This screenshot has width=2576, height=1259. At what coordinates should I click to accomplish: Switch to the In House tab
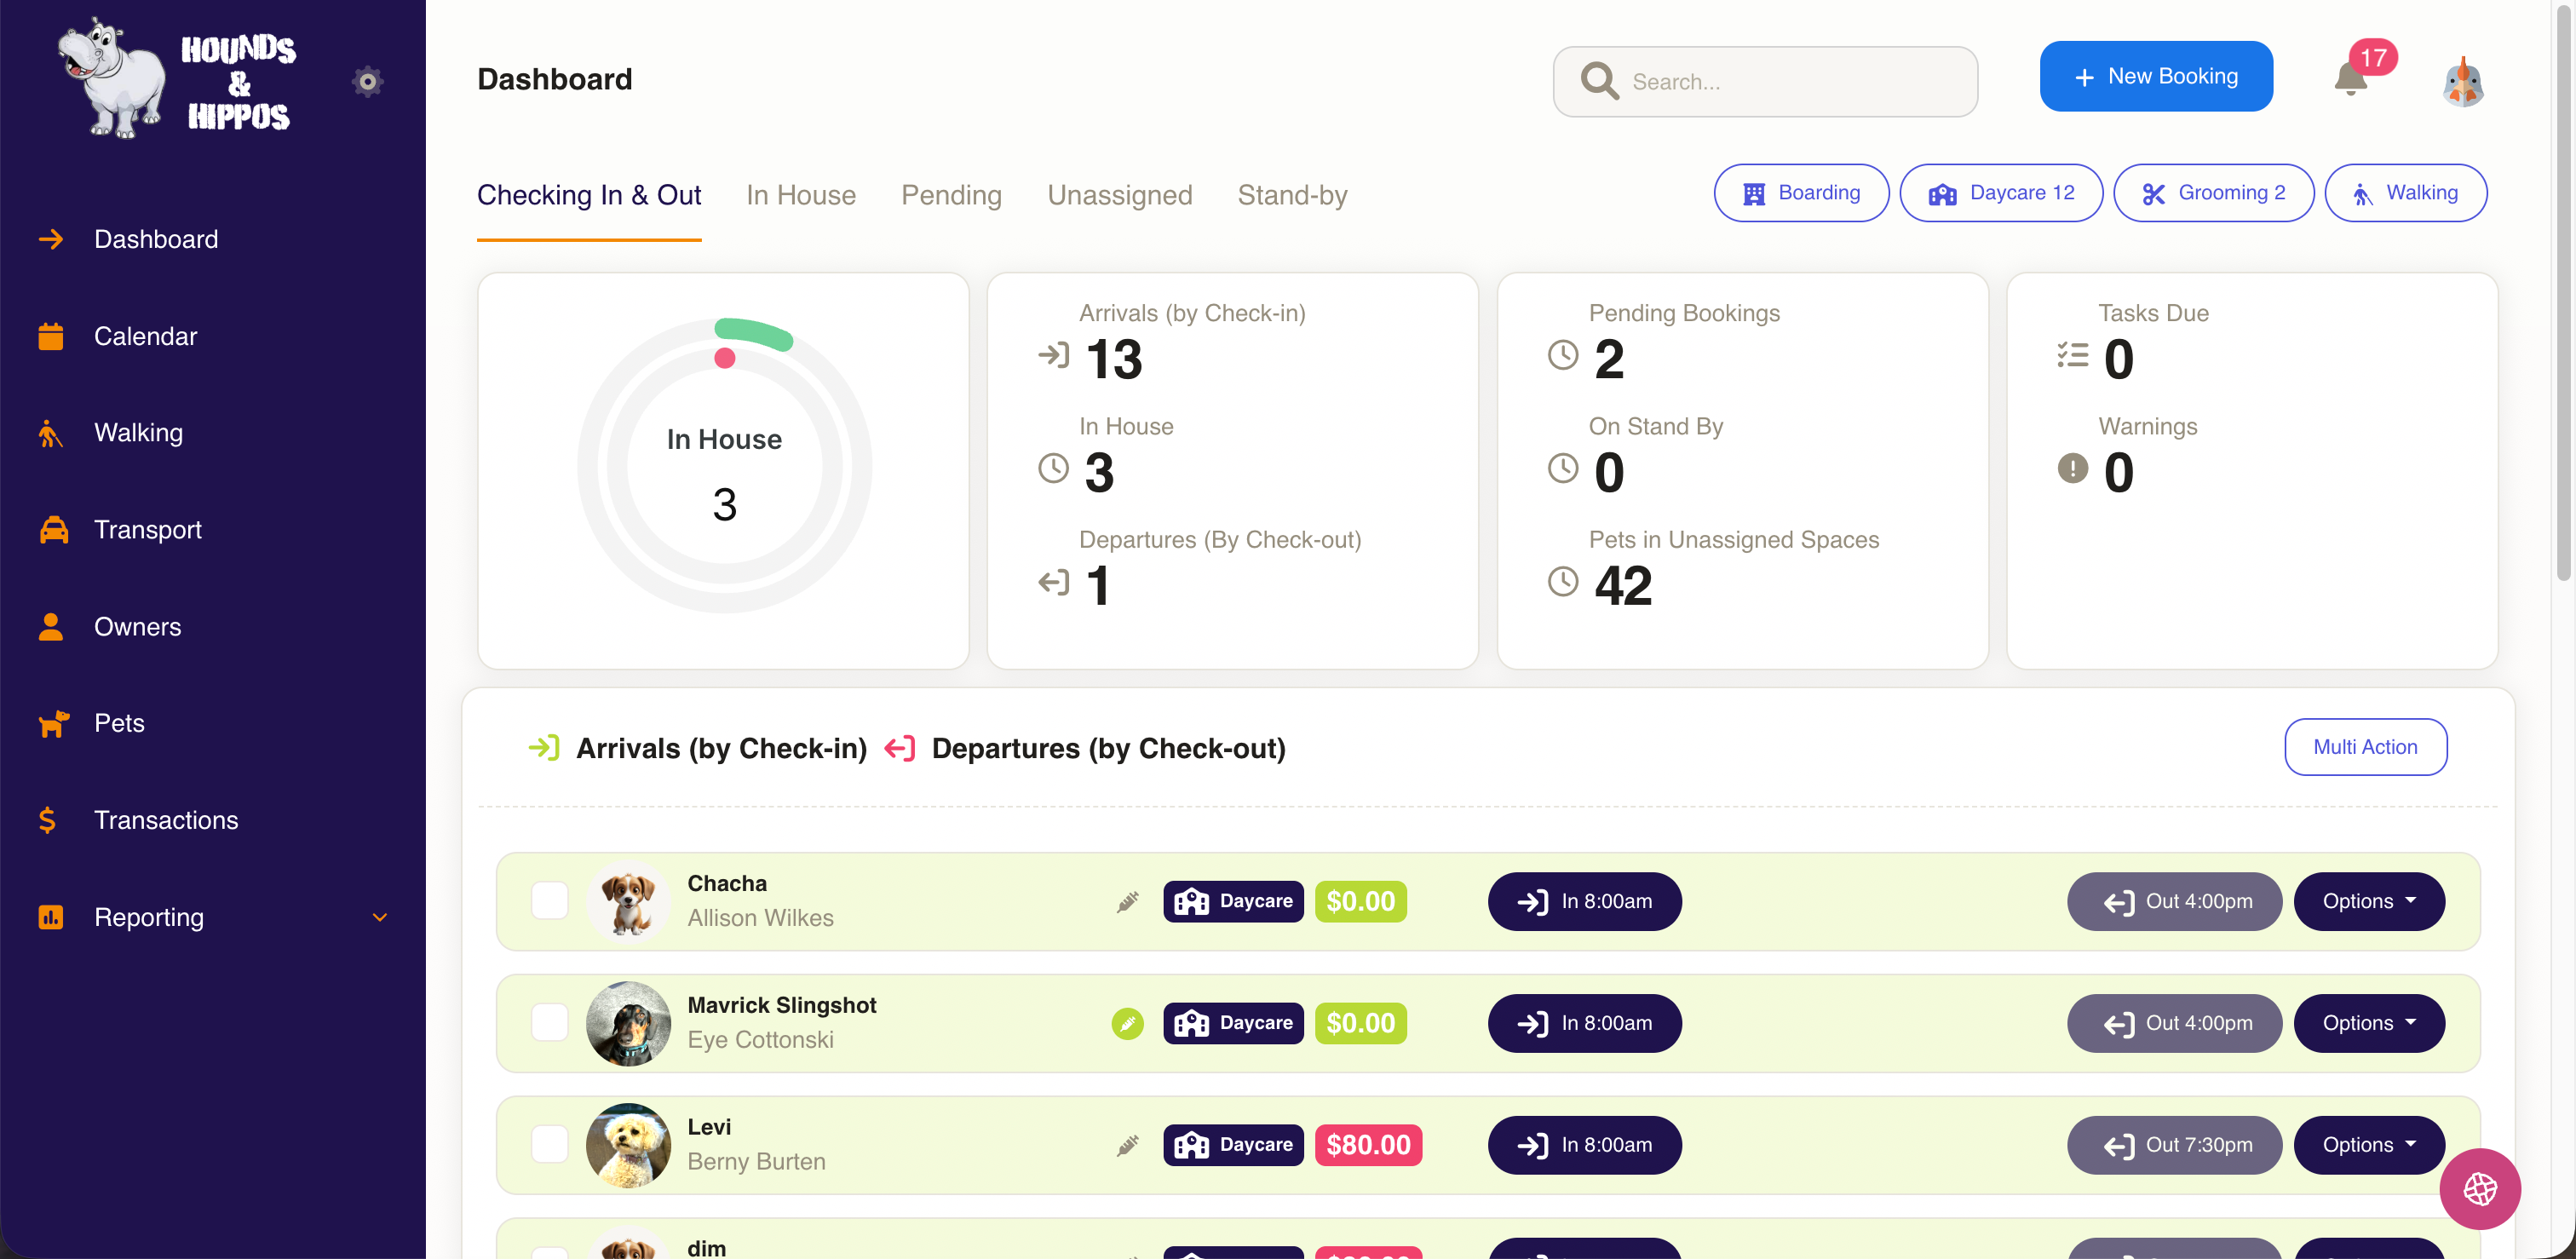tap(800, 195)
